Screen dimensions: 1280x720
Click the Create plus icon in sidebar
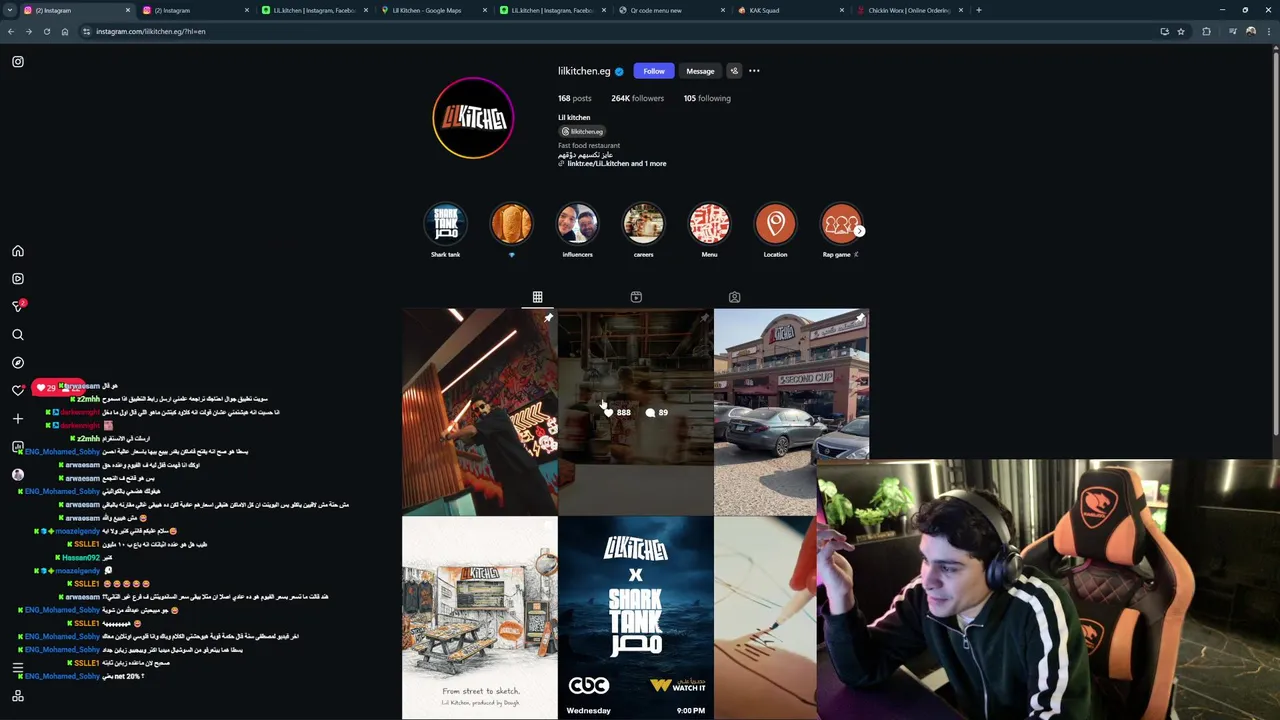[18, 419]
